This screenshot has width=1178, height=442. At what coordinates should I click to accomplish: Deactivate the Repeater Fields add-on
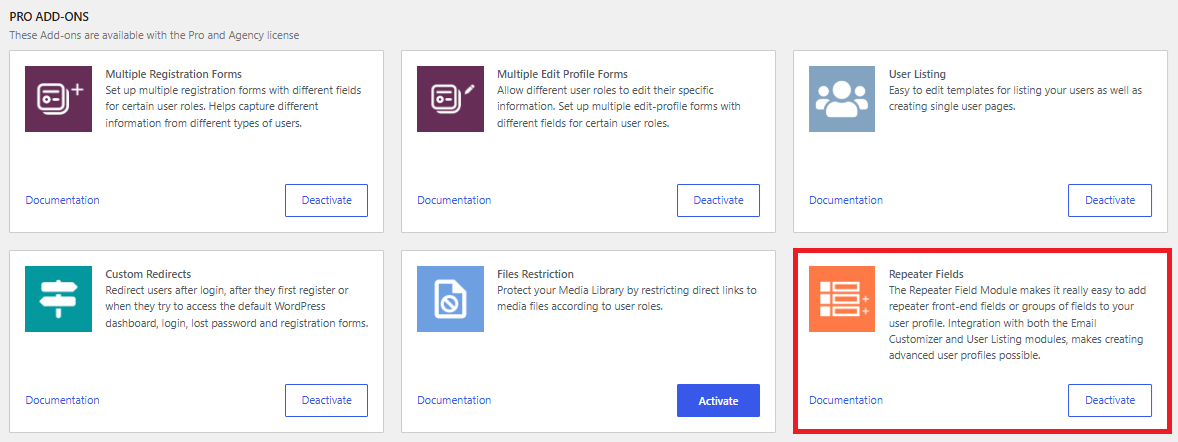[1110, 400]
